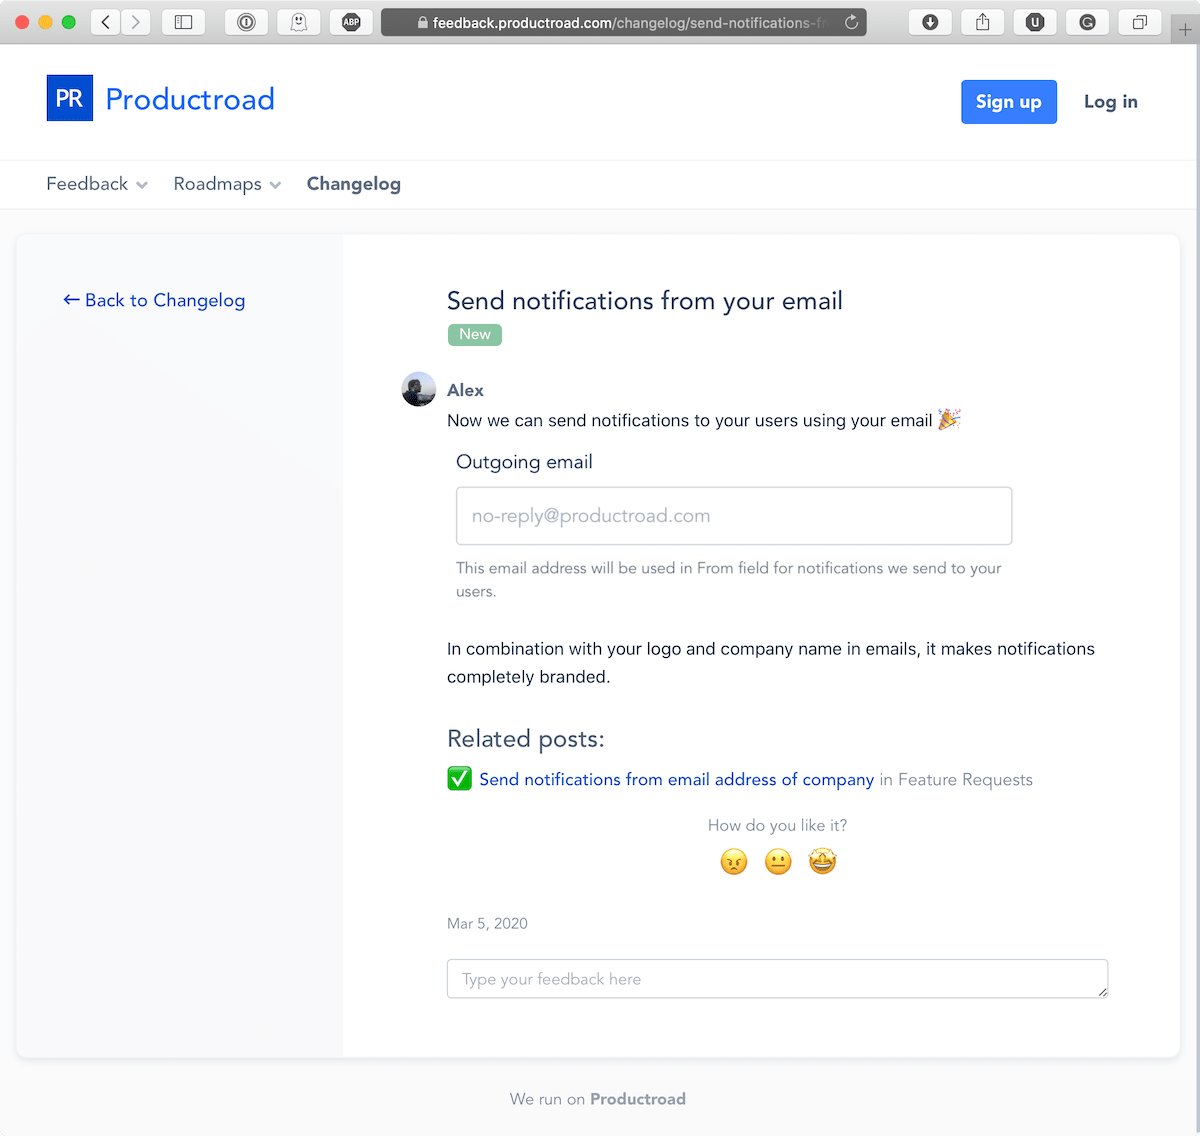The width and height of the screenshot is (1200, 1136).
Task: React with the star-struck emoji
Action: tap(822, 861)
